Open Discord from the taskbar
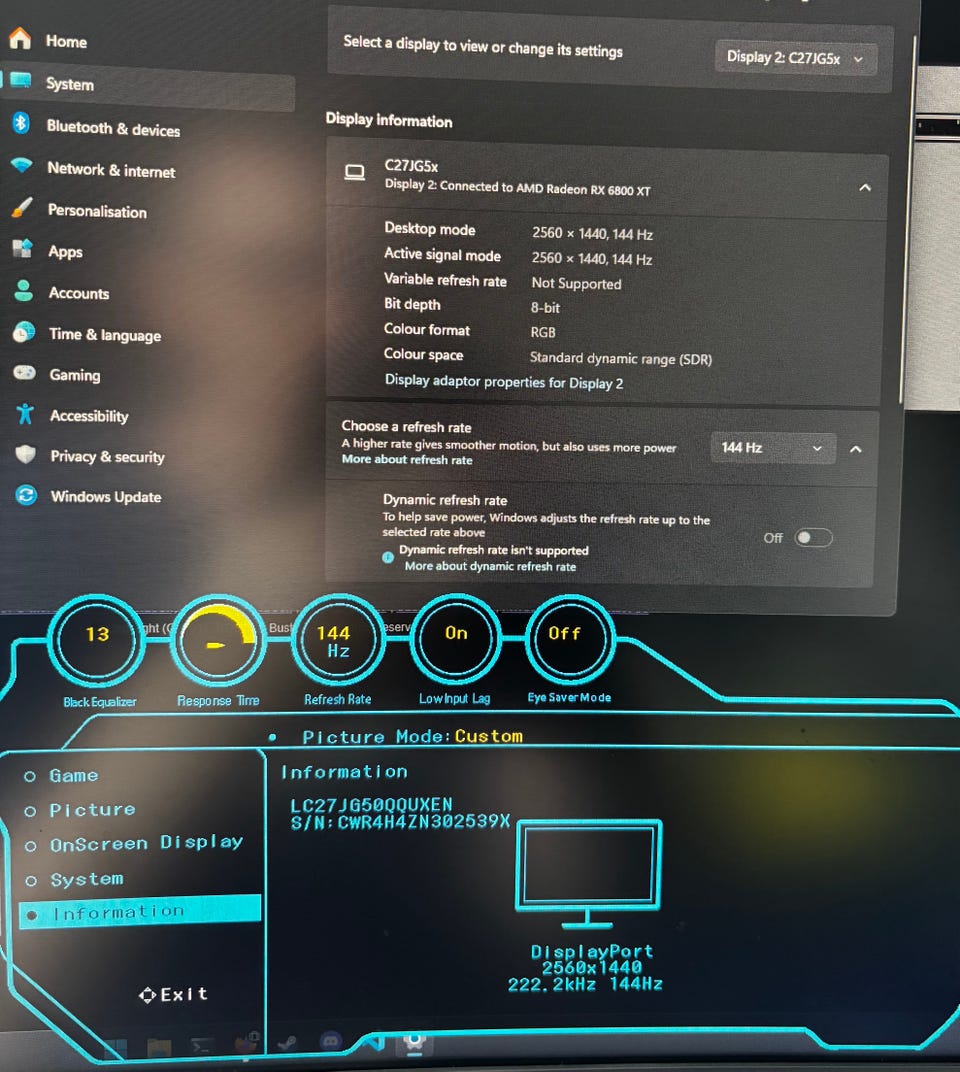 [x=330, y=1041]
